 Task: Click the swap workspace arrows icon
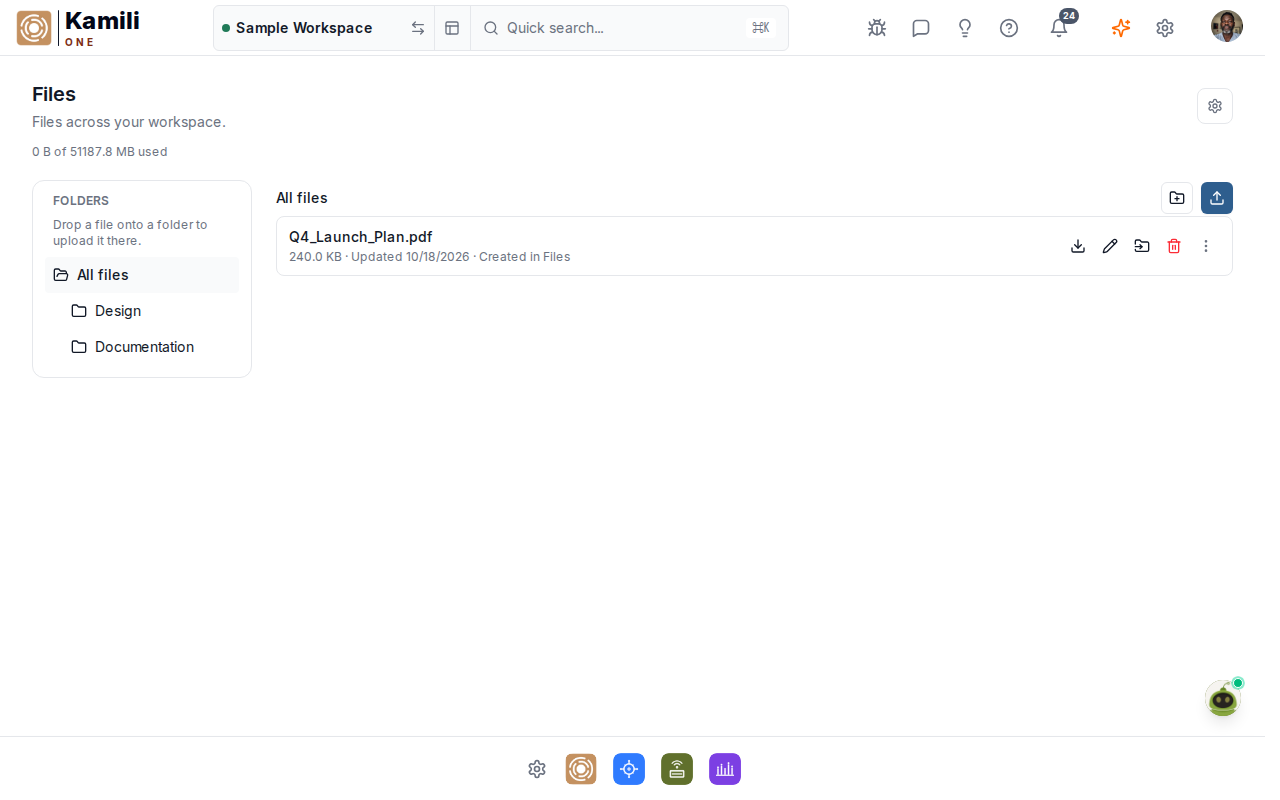418,28
